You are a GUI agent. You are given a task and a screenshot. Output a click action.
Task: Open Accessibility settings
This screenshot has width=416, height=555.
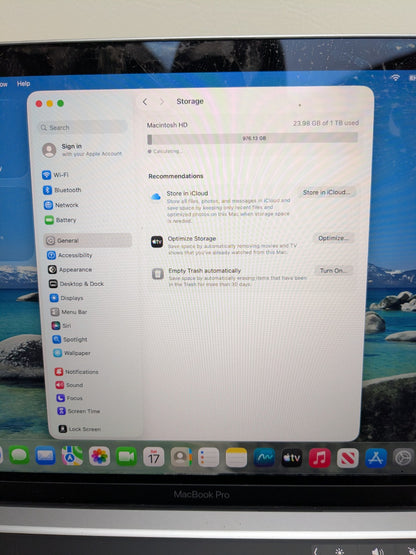(70, 255)
